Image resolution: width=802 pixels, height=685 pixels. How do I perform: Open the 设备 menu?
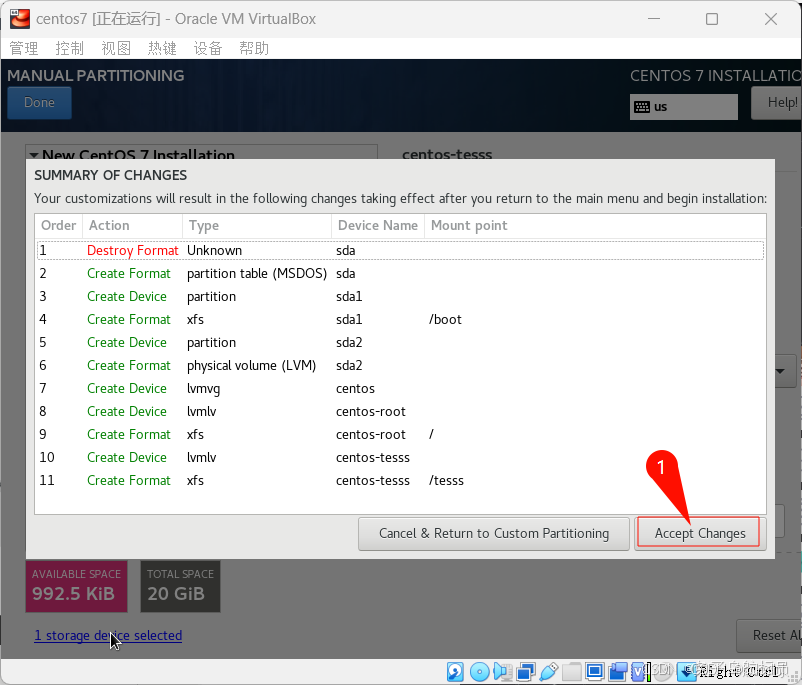208,49
